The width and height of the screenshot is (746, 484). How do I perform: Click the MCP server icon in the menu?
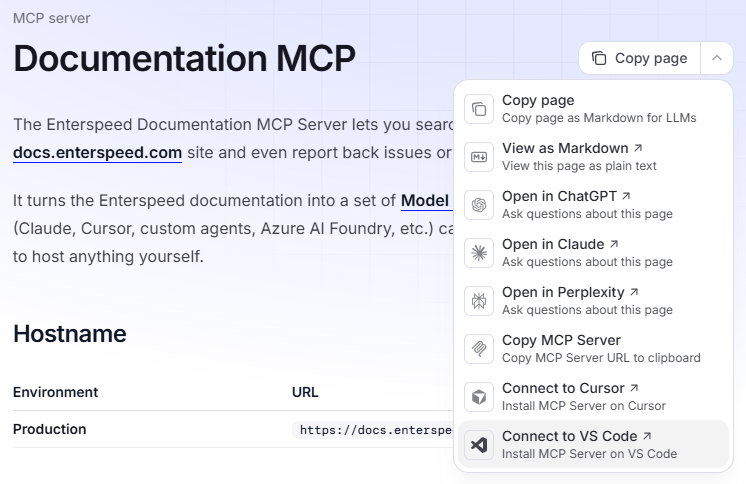pyautogui.click(x=479, y=349)
